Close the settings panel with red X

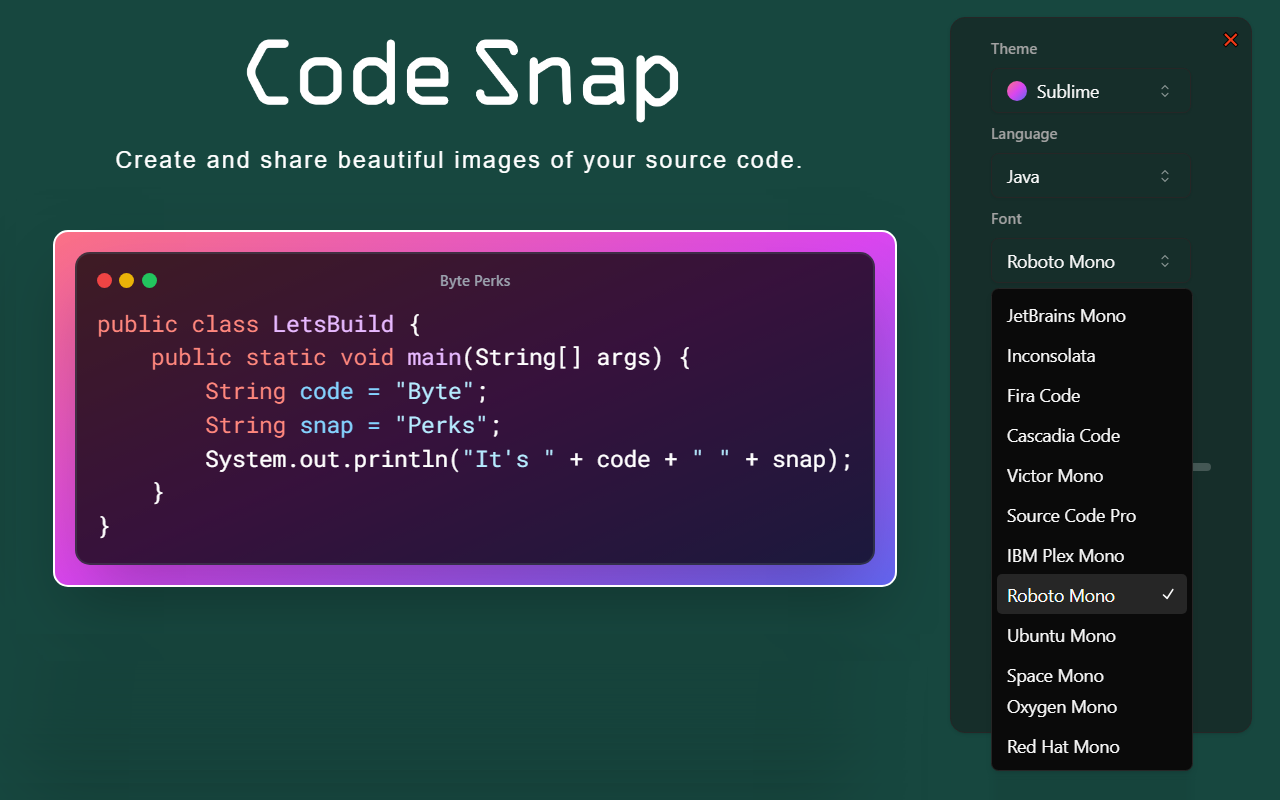click(1231, 40)
